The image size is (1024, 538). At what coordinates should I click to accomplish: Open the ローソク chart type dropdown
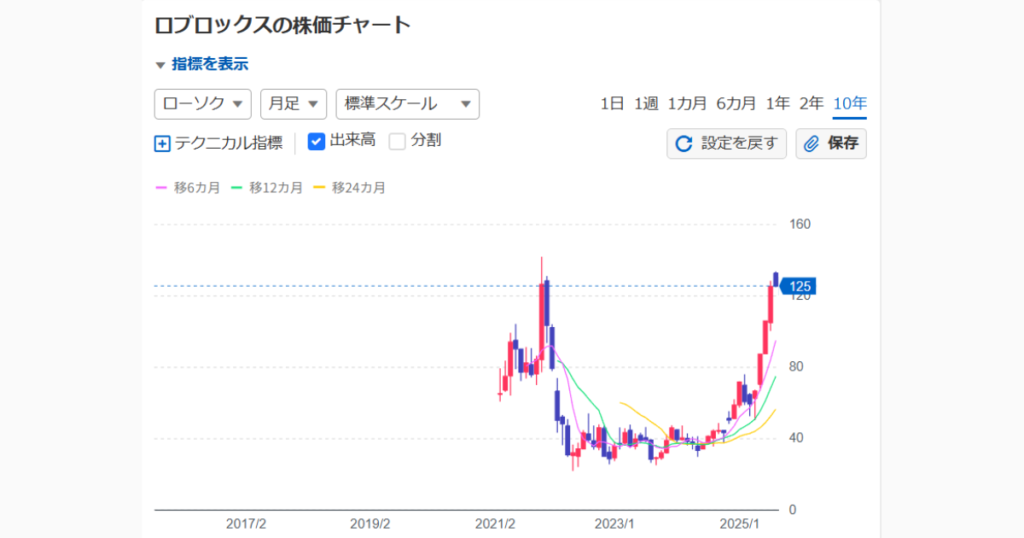202,104
